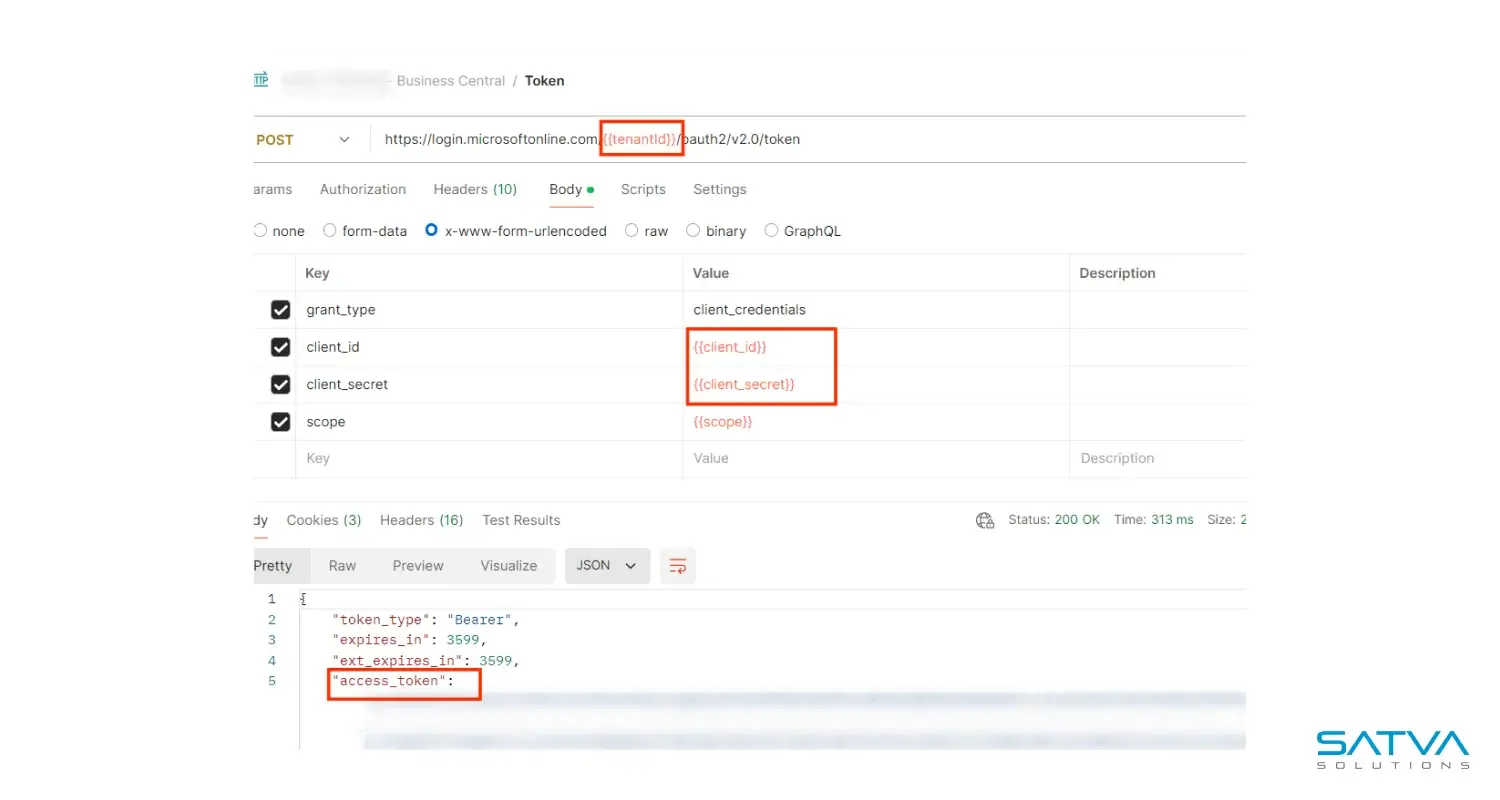This screenshot has width=1500, height=800.
Task: Open the Settings tab
Action: coord(720,189)
